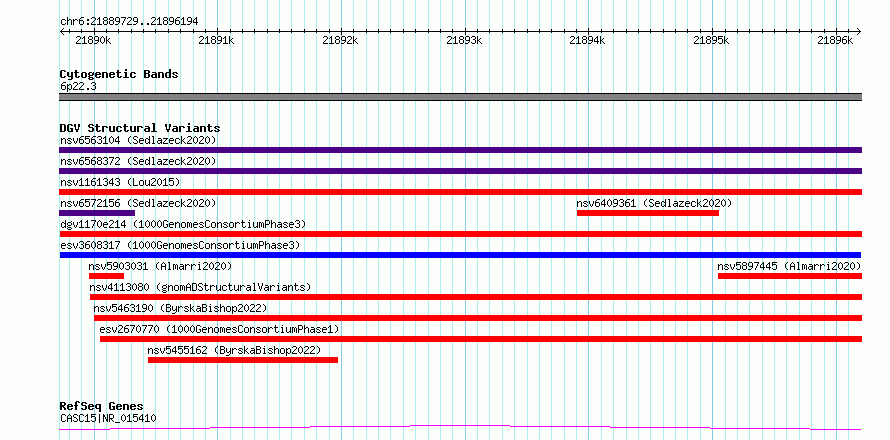Click the 21894k ruler tick label
The height and width of the screenshot is (440, 890).
tap(588, 41)
